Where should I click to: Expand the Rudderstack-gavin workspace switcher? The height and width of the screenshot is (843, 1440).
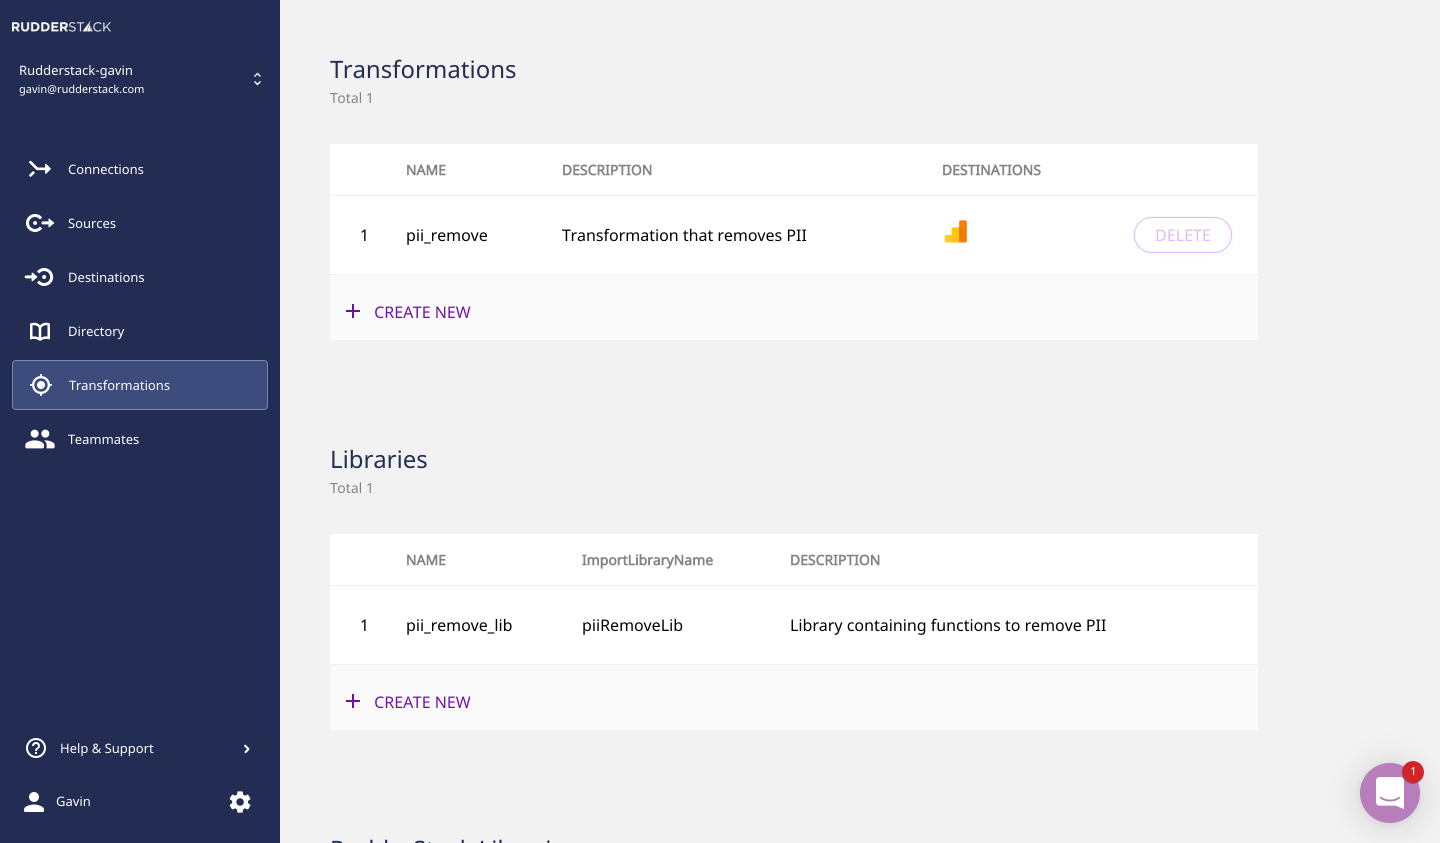pos(257,79)
